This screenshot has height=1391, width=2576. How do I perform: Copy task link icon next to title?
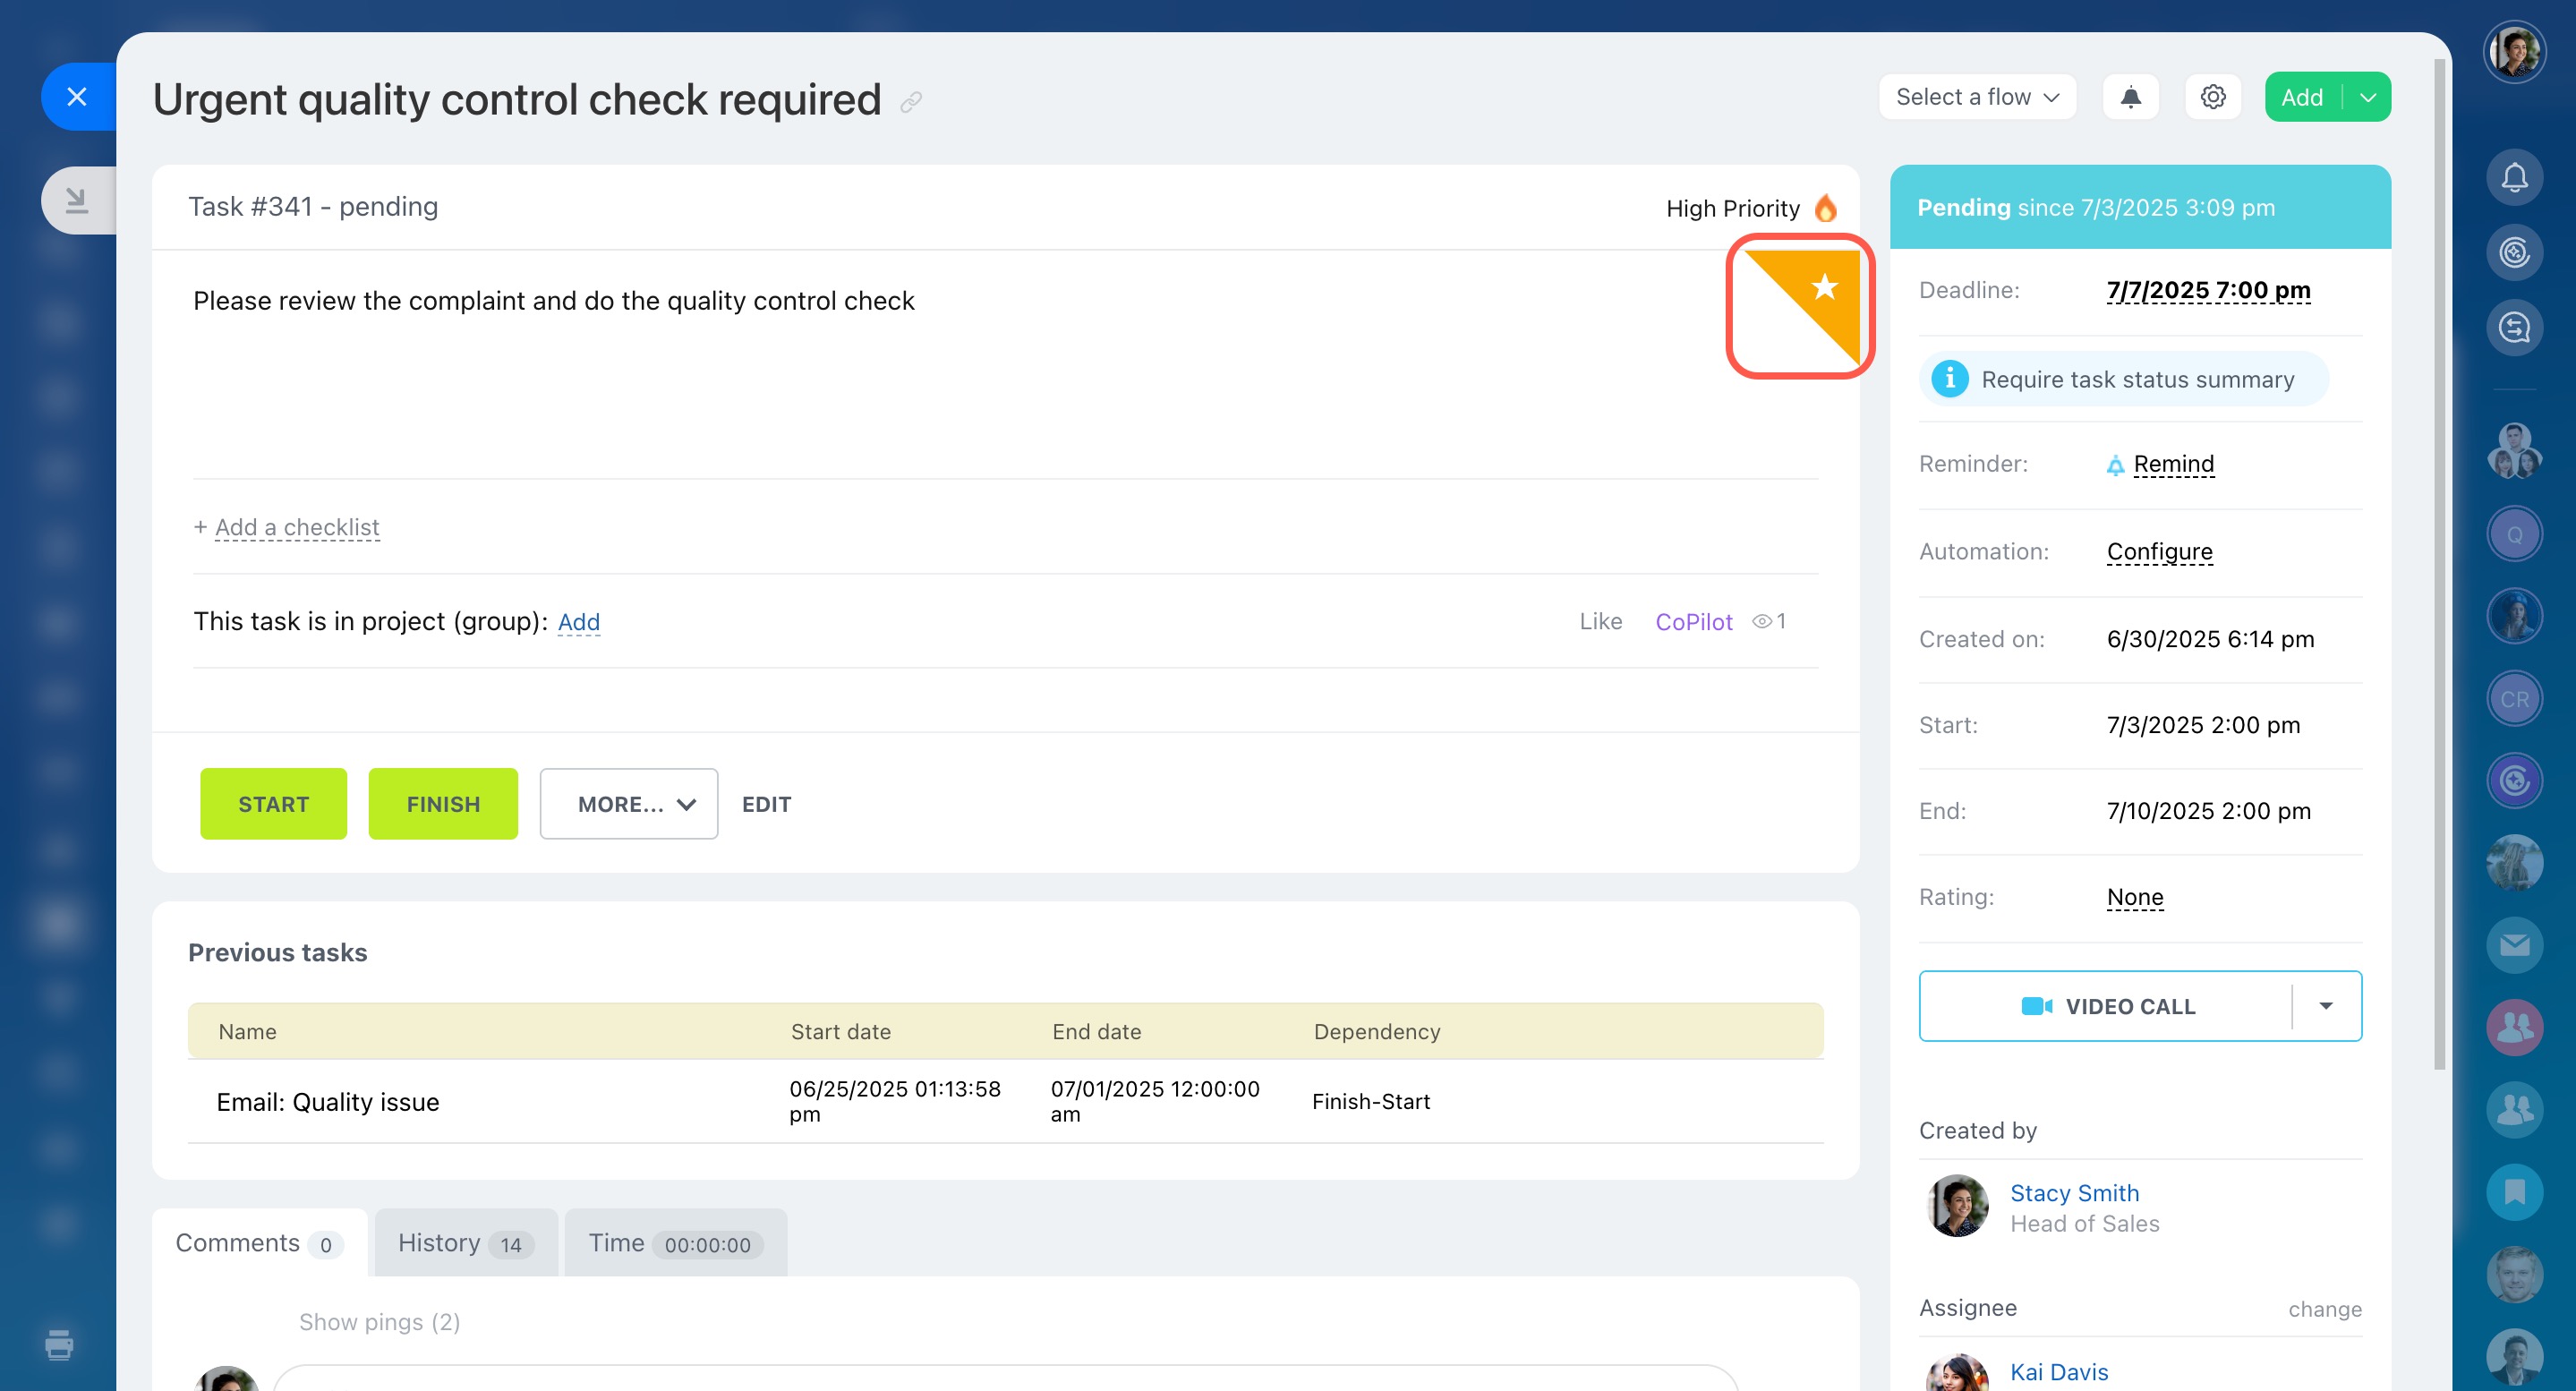[911, 102]
